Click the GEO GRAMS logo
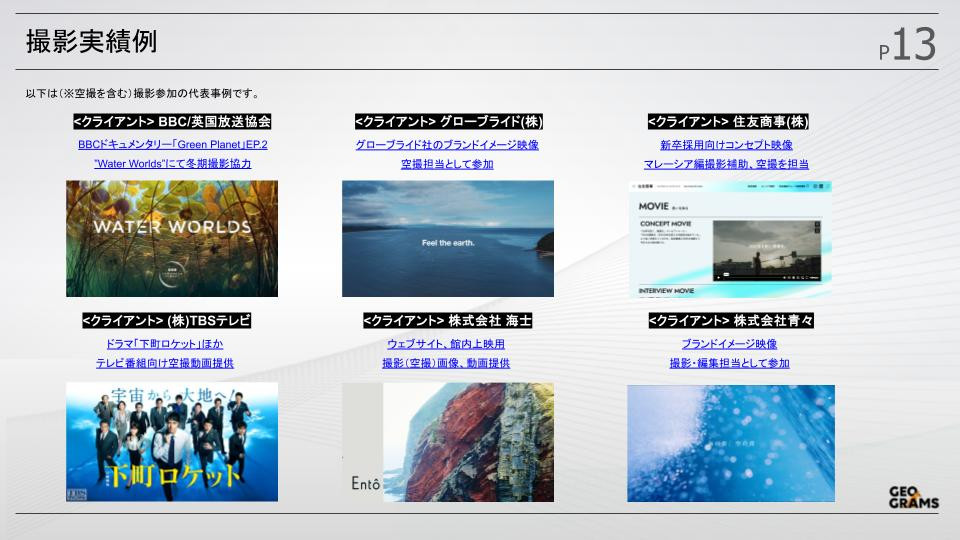Image resolution: width=960 pixels, height=540 pixels. (x=913, y=497)
